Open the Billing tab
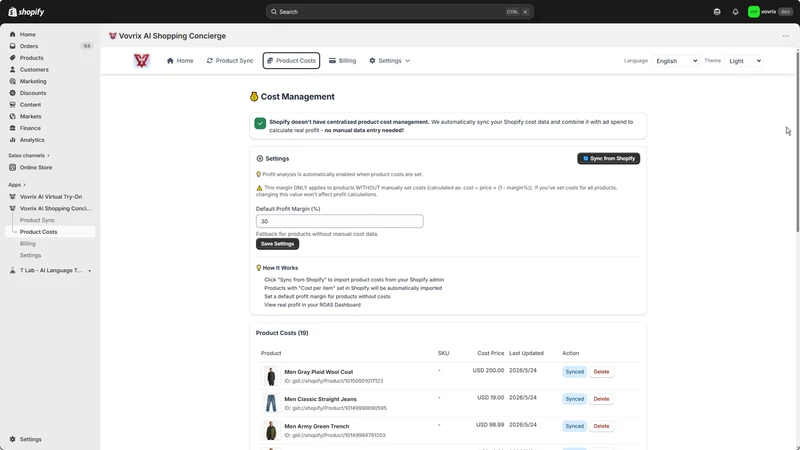Viewport: 800px width, 450px height. 342,61
